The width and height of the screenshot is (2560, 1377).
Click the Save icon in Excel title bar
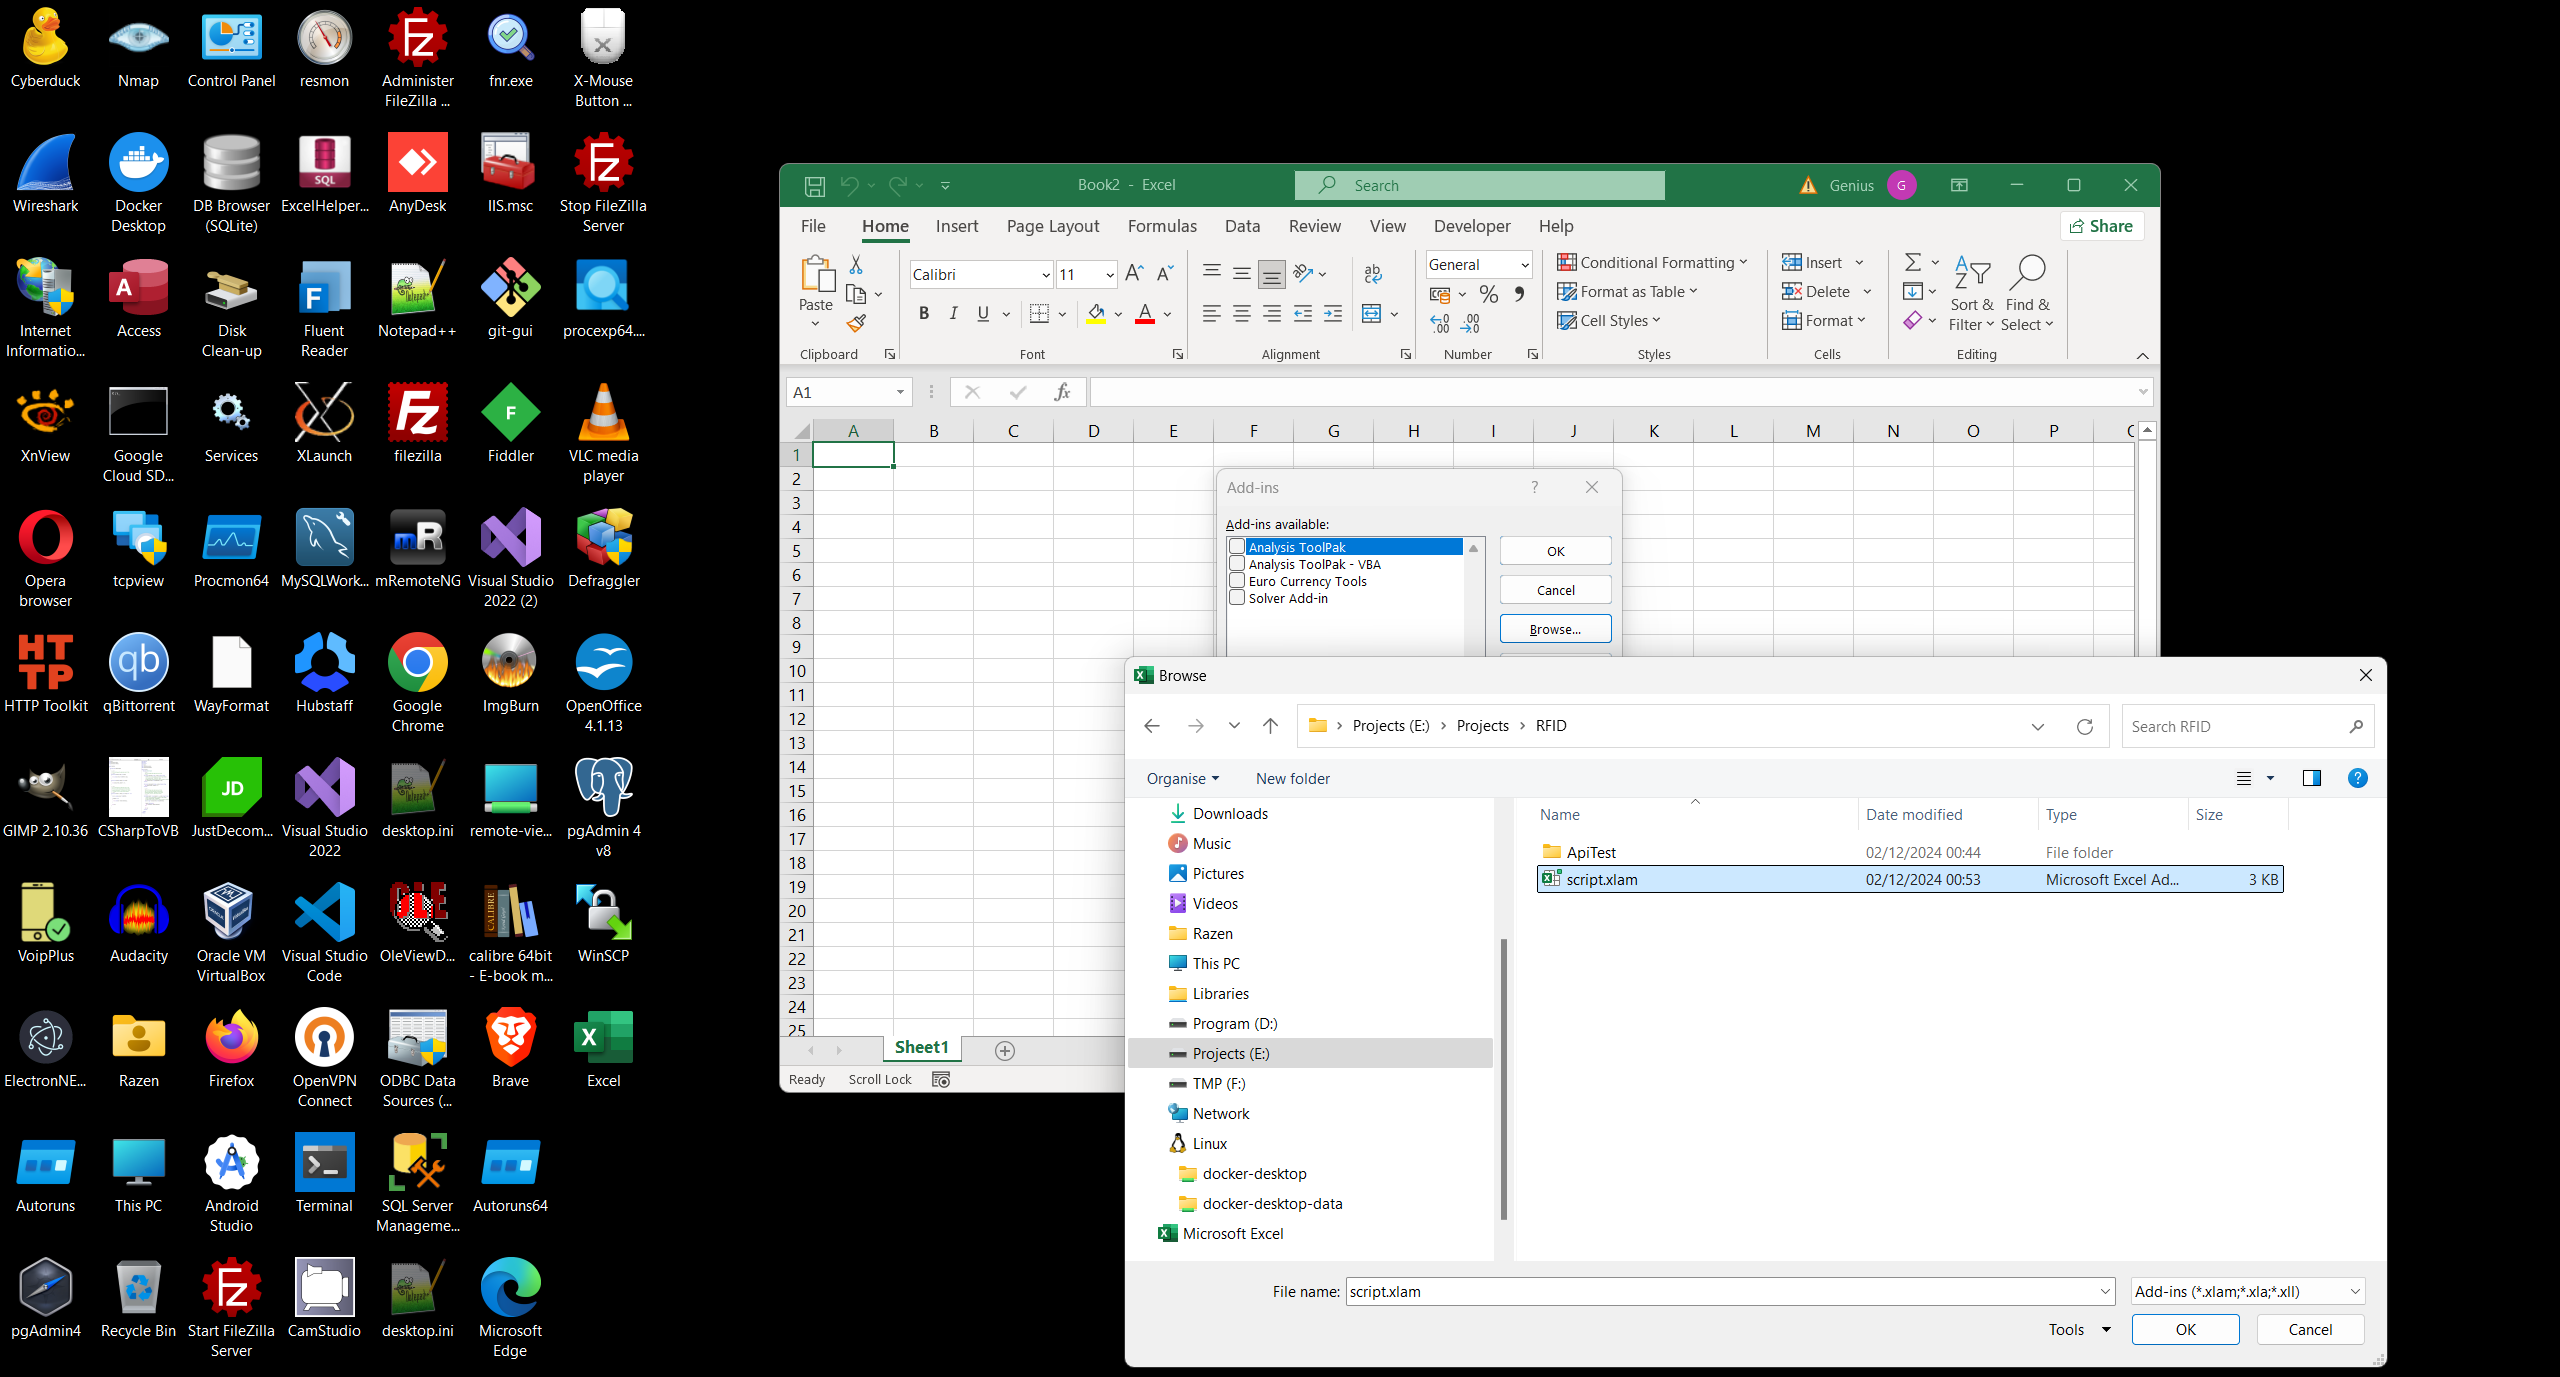click(x=815, y=186)
